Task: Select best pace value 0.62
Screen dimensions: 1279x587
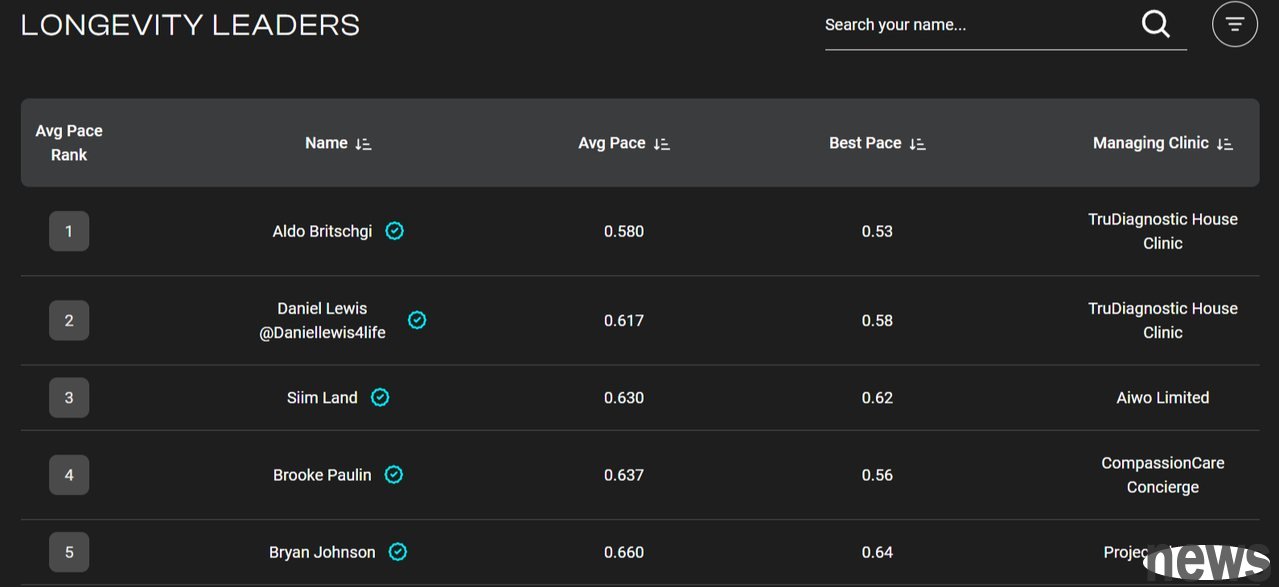Action: (877, 397)
